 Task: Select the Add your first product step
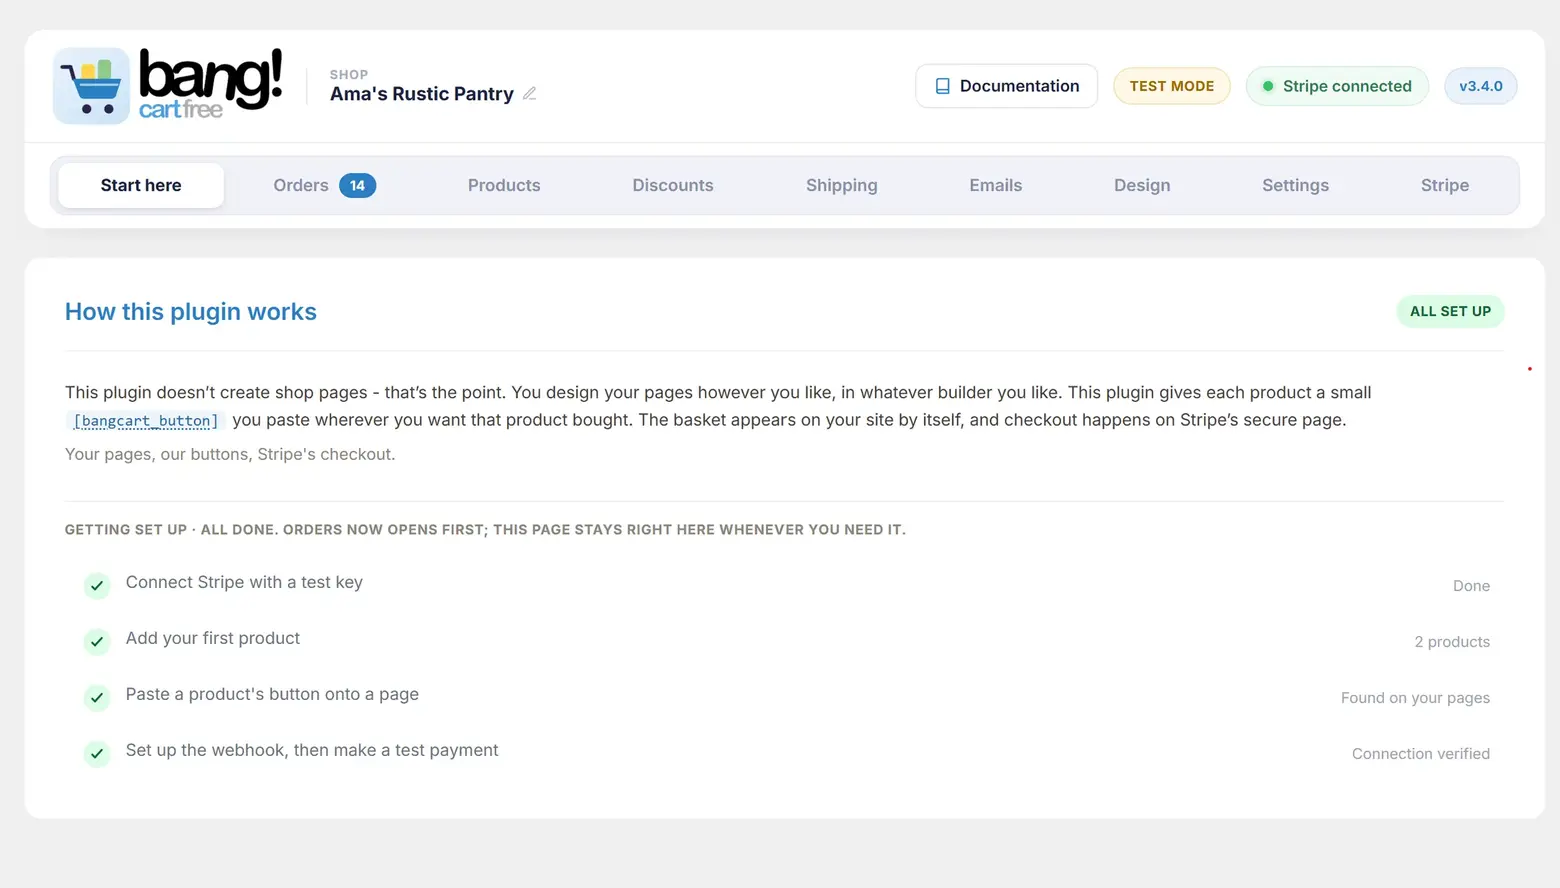[x=213, y=638]
